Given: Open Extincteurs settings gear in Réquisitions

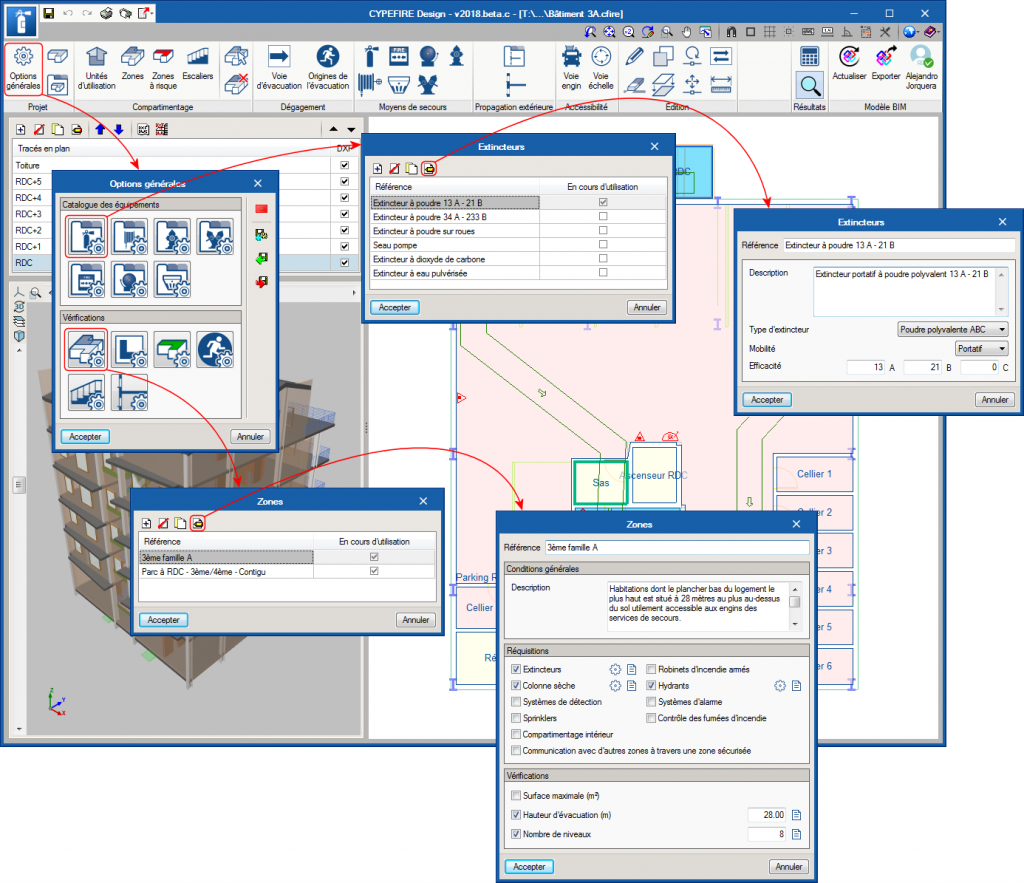Looking at the screenshot, I should (615, 669).
